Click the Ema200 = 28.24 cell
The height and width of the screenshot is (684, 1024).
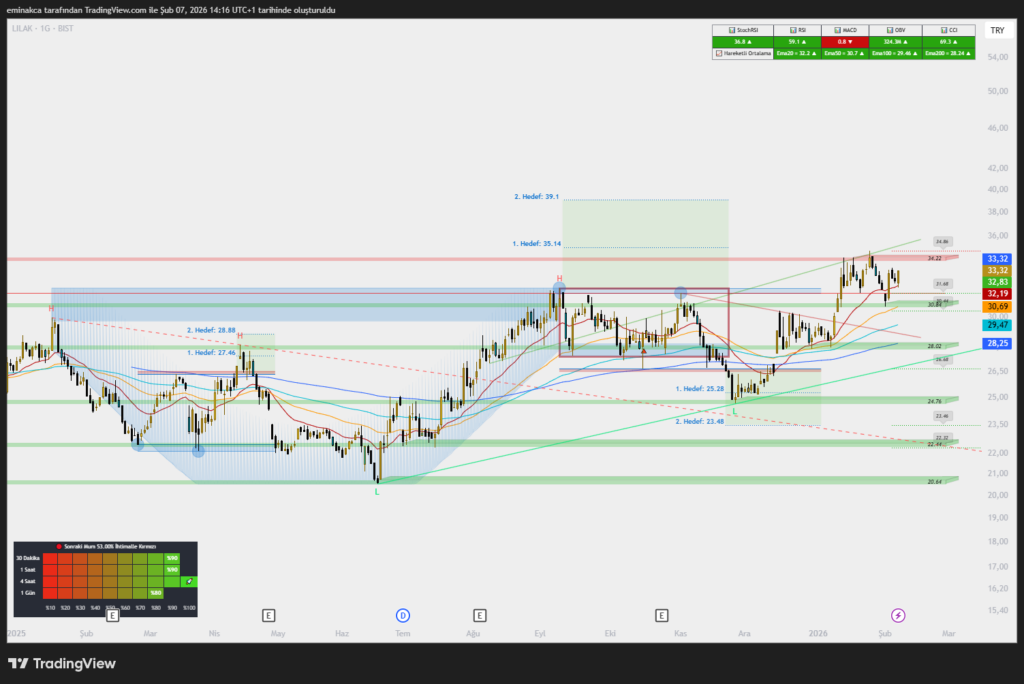(x=945, y=52)
